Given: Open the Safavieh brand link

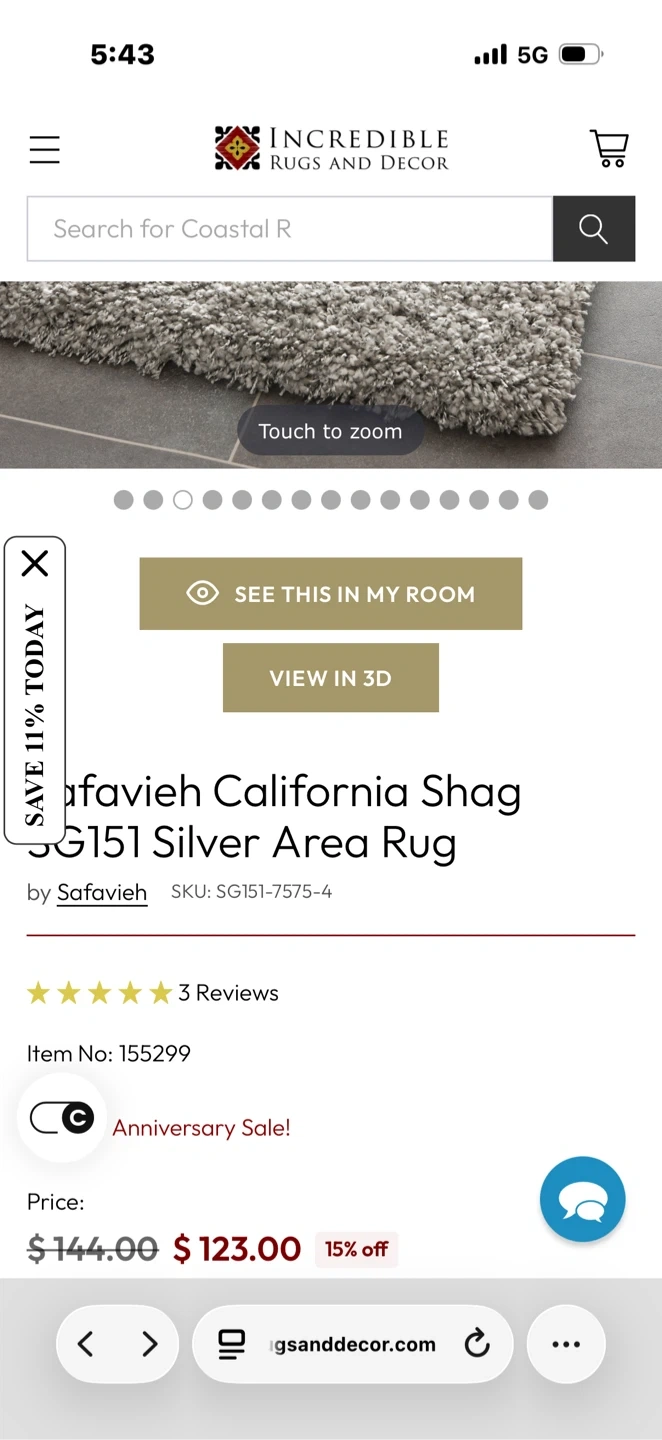Looking at the screenshot, I should [x=102, y=892].
